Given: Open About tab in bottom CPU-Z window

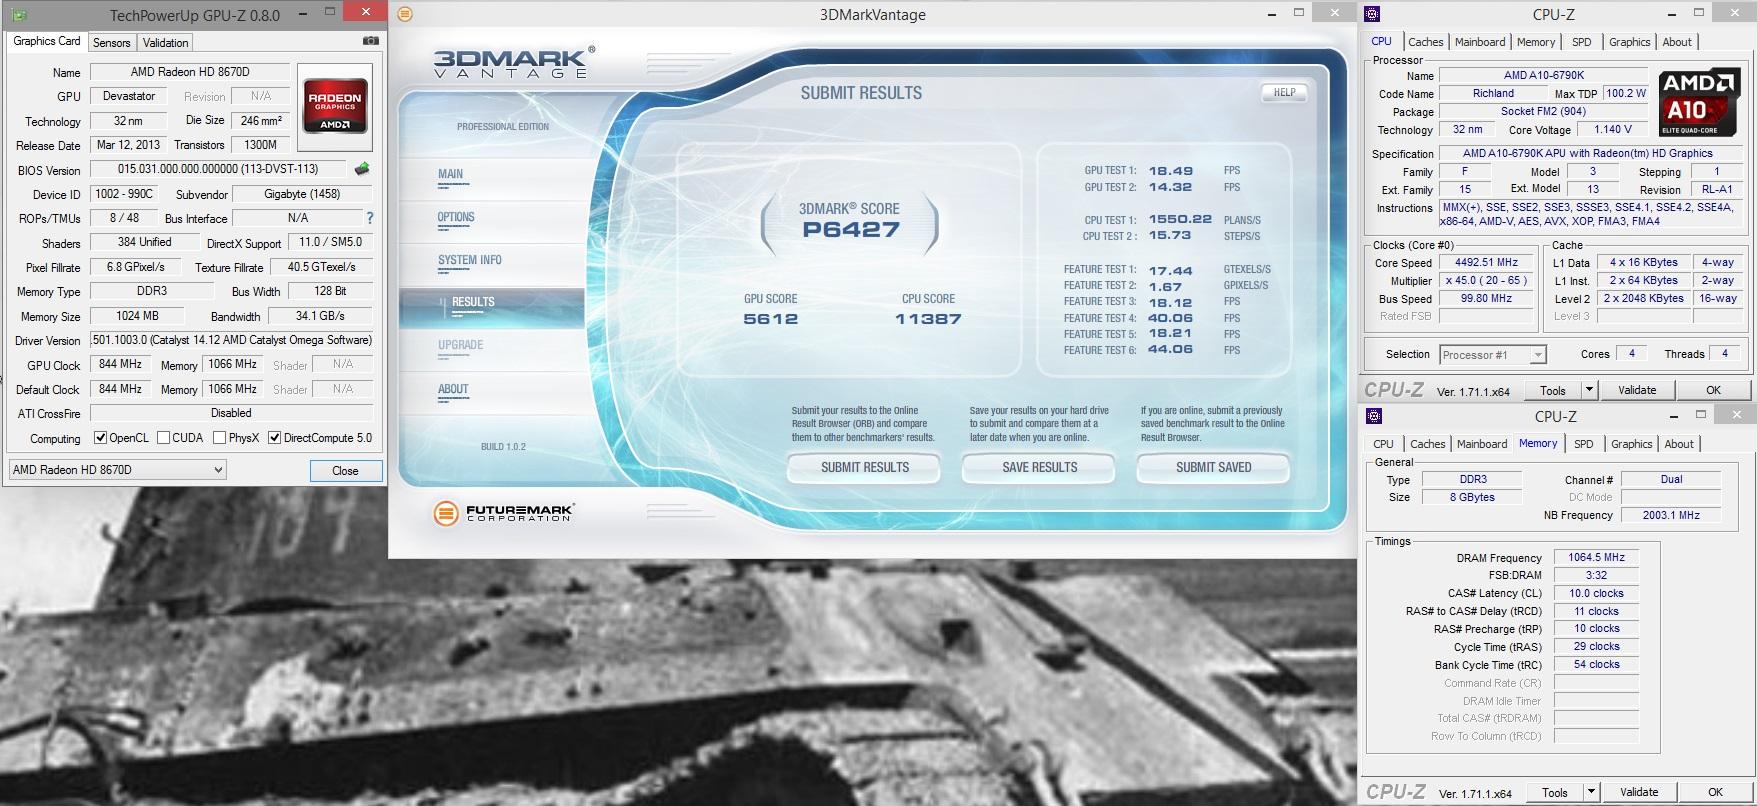Looking at the screenshot, I should tap(1679, 444).
